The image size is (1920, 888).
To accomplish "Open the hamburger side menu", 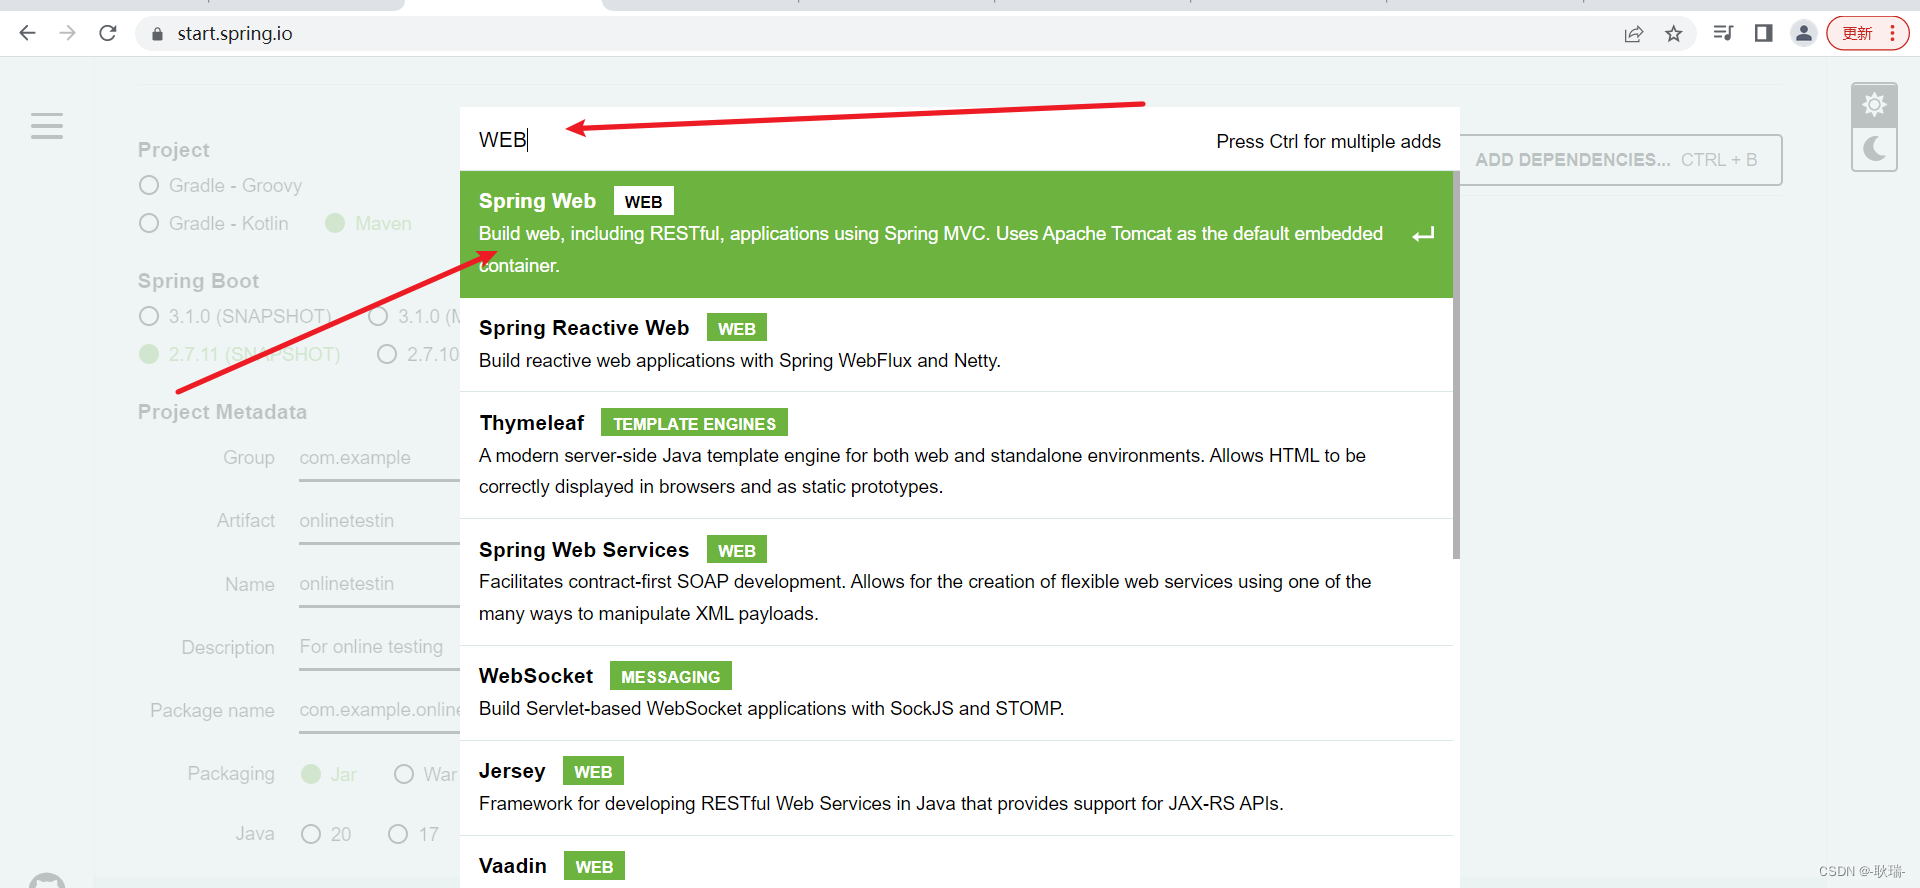I will point(47,126).
